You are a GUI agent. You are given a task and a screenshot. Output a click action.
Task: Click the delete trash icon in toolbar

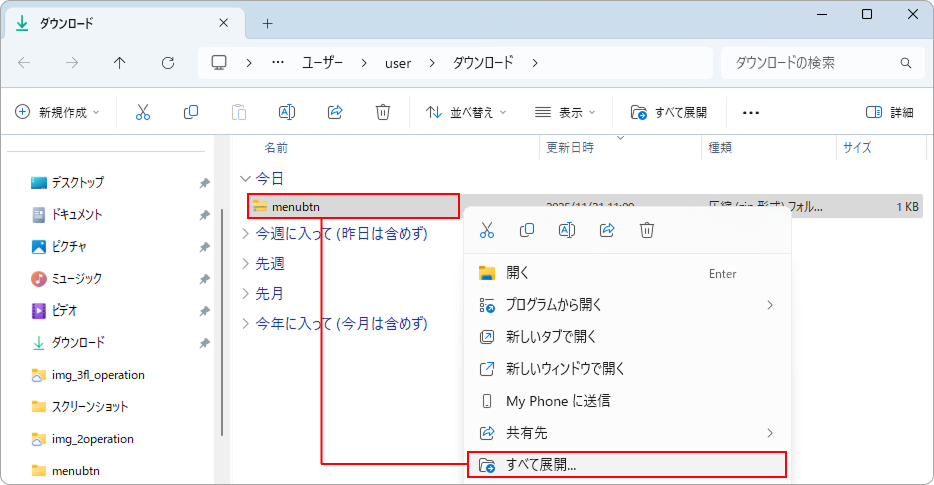[383, 112]
